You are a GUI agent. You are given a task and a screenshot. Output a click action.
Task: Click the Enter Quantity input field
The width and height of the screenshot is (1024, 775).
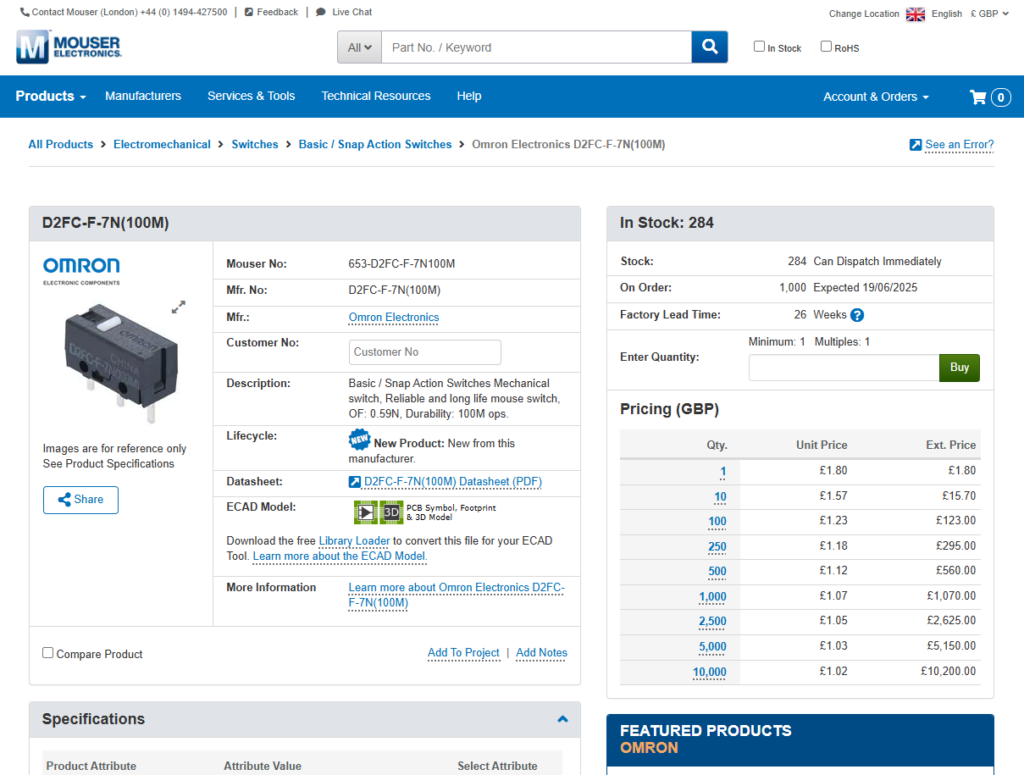(x=843, y=368)
